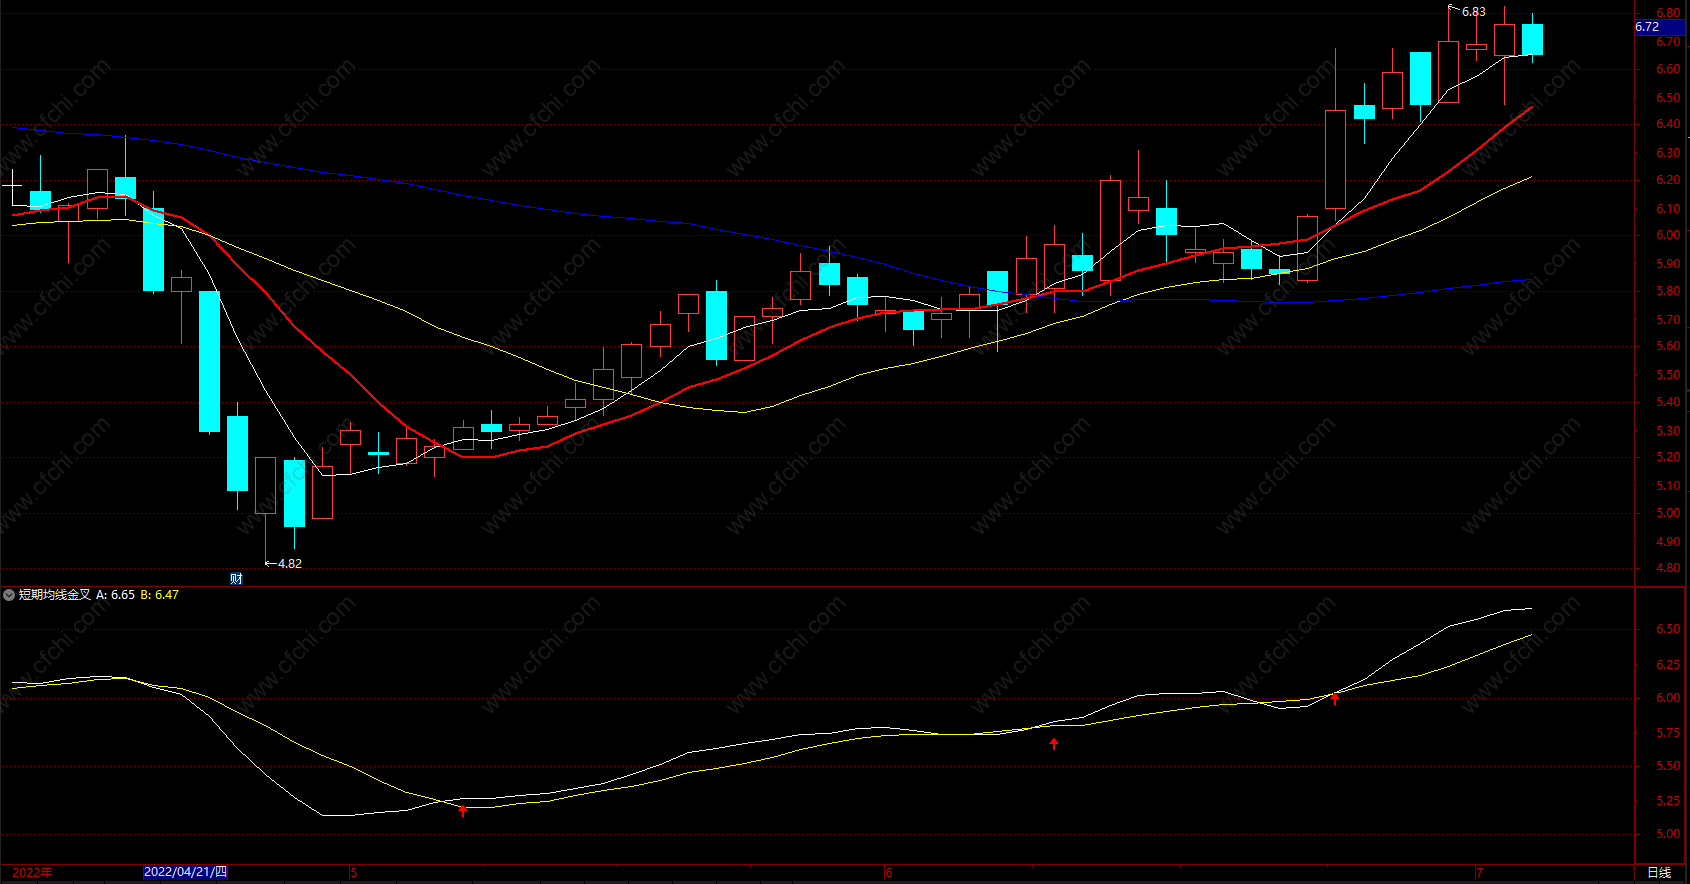
Task: Click the 2022/04/21/四 date label
Action: coord(186,872)
